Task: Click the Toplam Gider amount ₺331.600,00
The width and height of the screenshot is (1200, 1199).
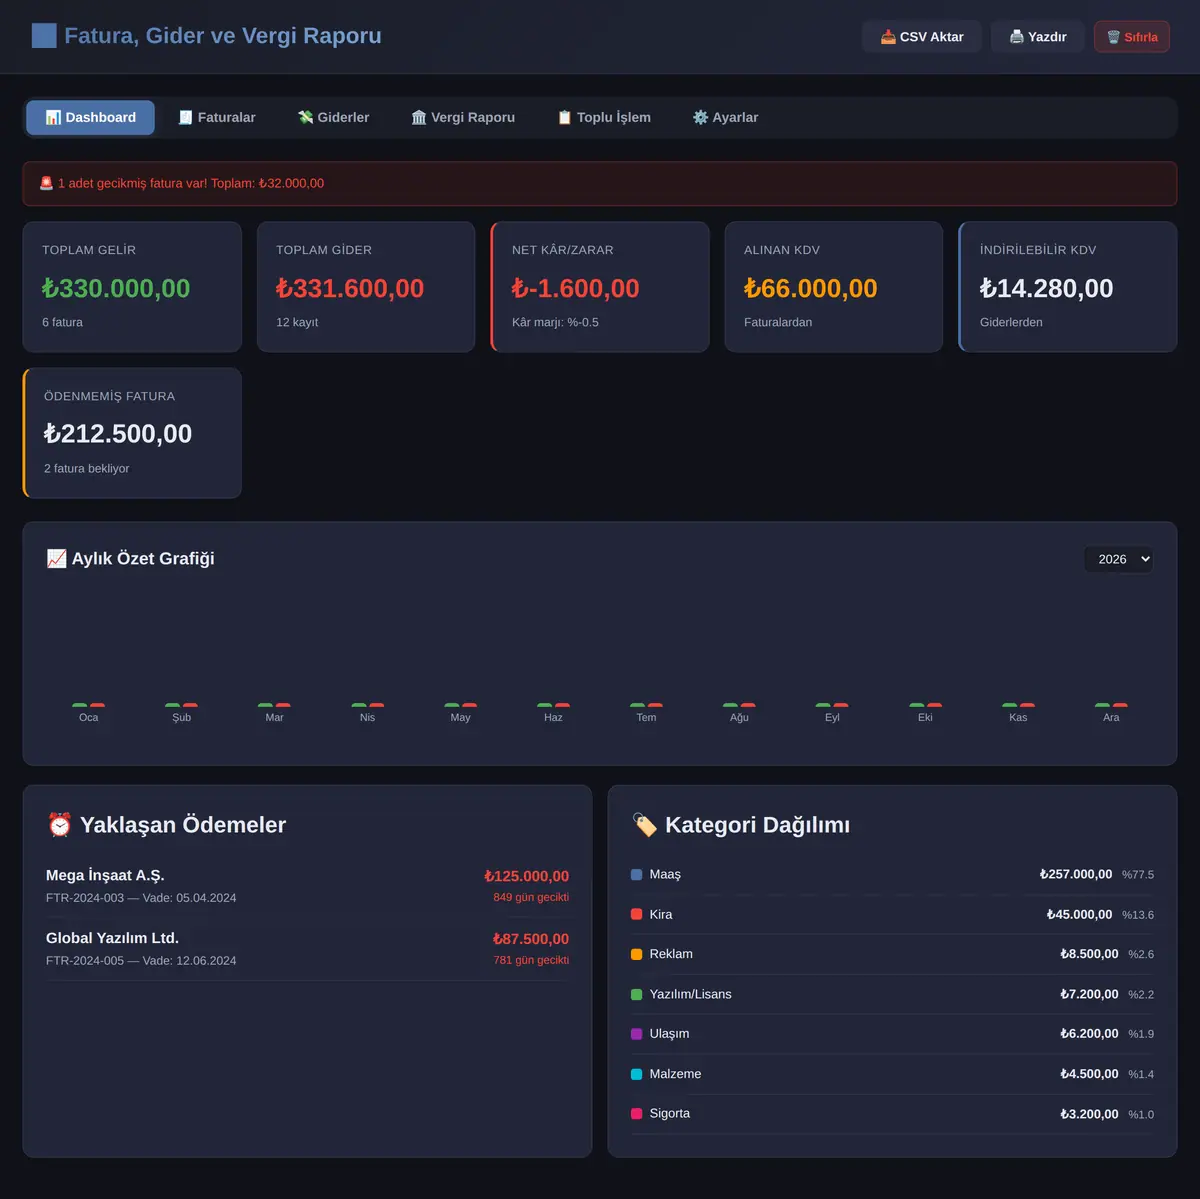Action: (350, 288)
